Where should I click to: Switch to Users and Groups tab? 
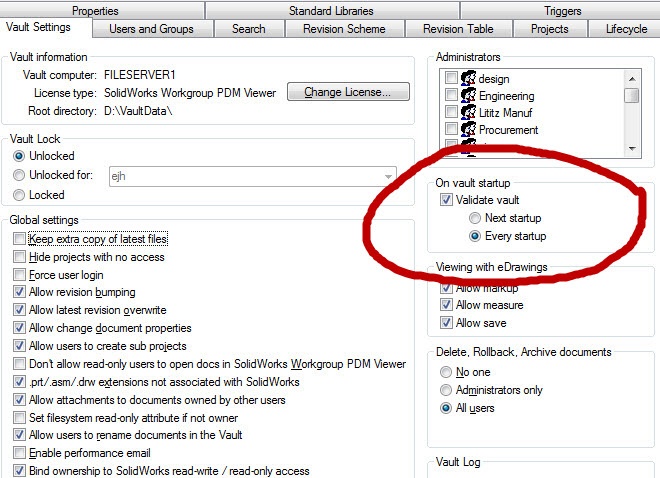point(152,29)
